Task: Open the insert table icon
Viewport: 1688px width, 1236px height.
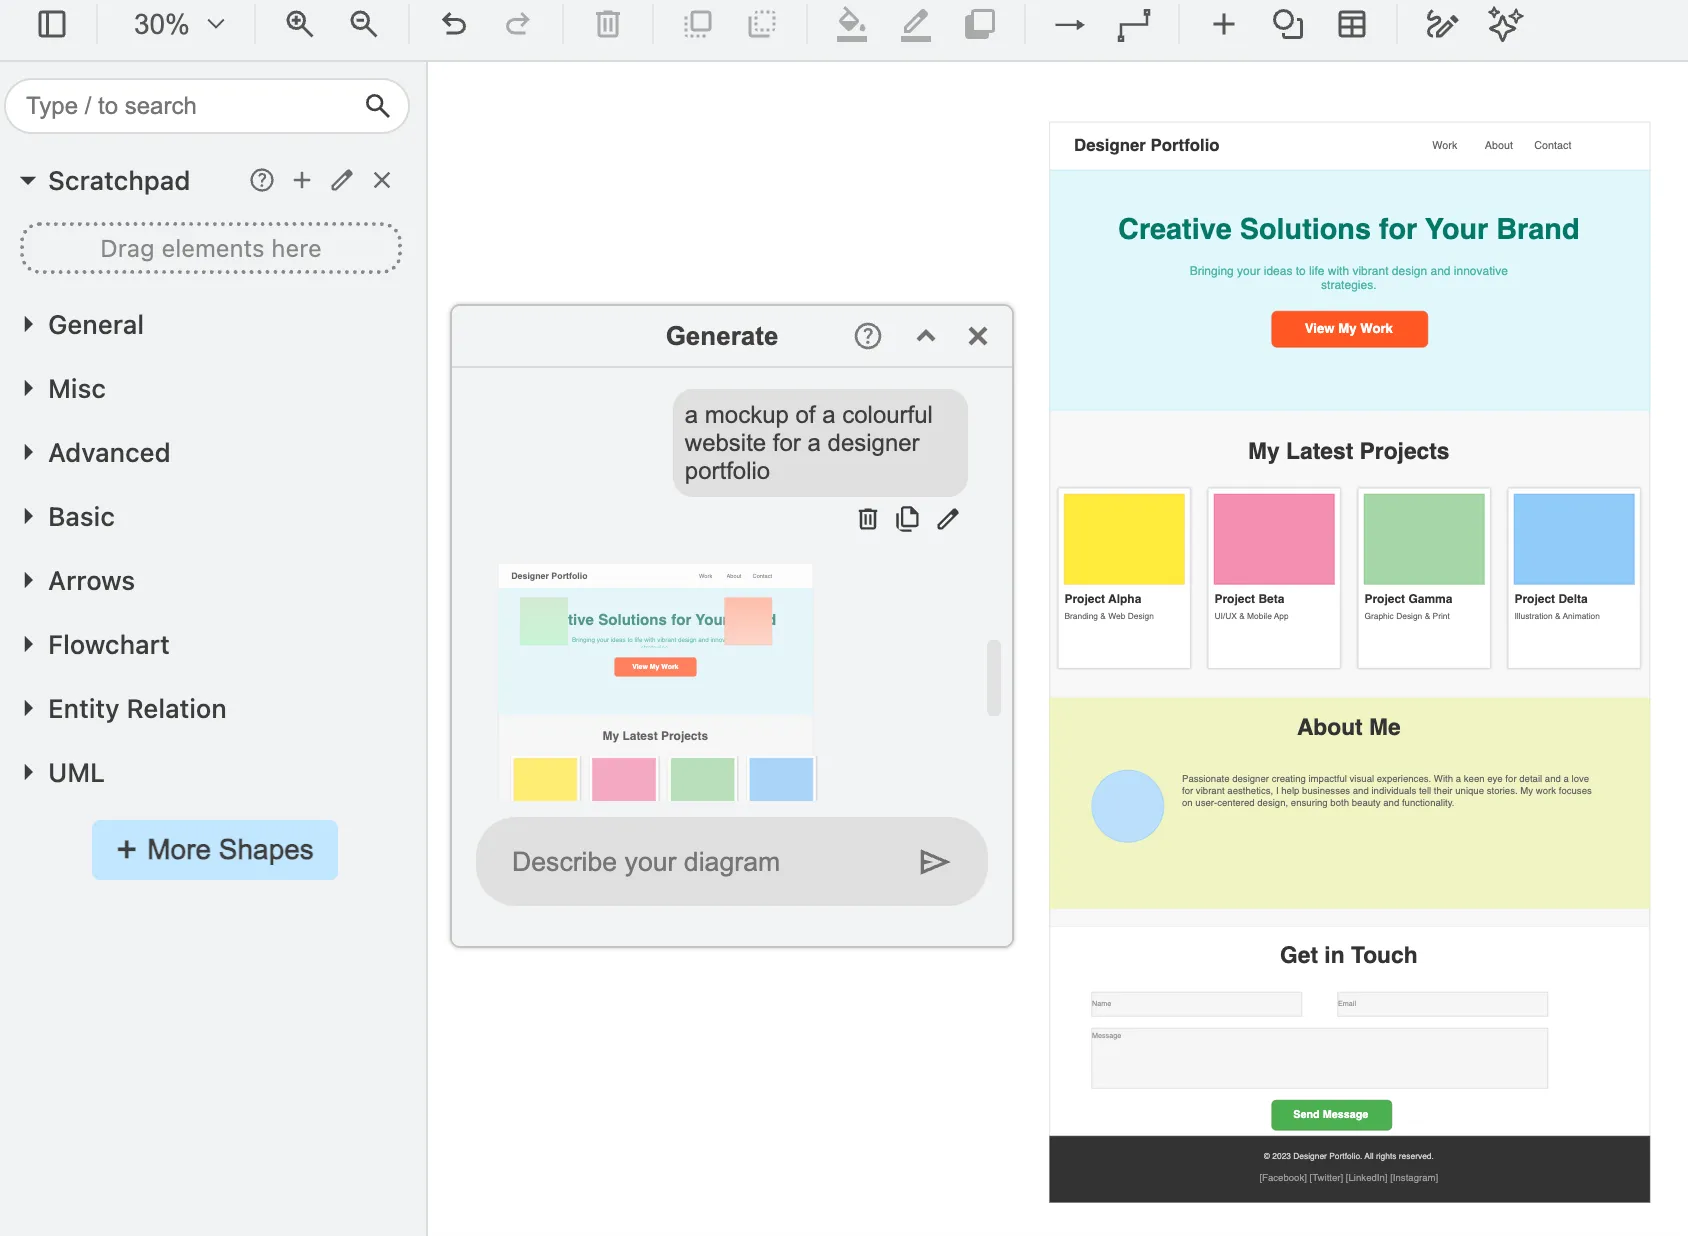Action: pyautogui.click(x=1352, y=24)
